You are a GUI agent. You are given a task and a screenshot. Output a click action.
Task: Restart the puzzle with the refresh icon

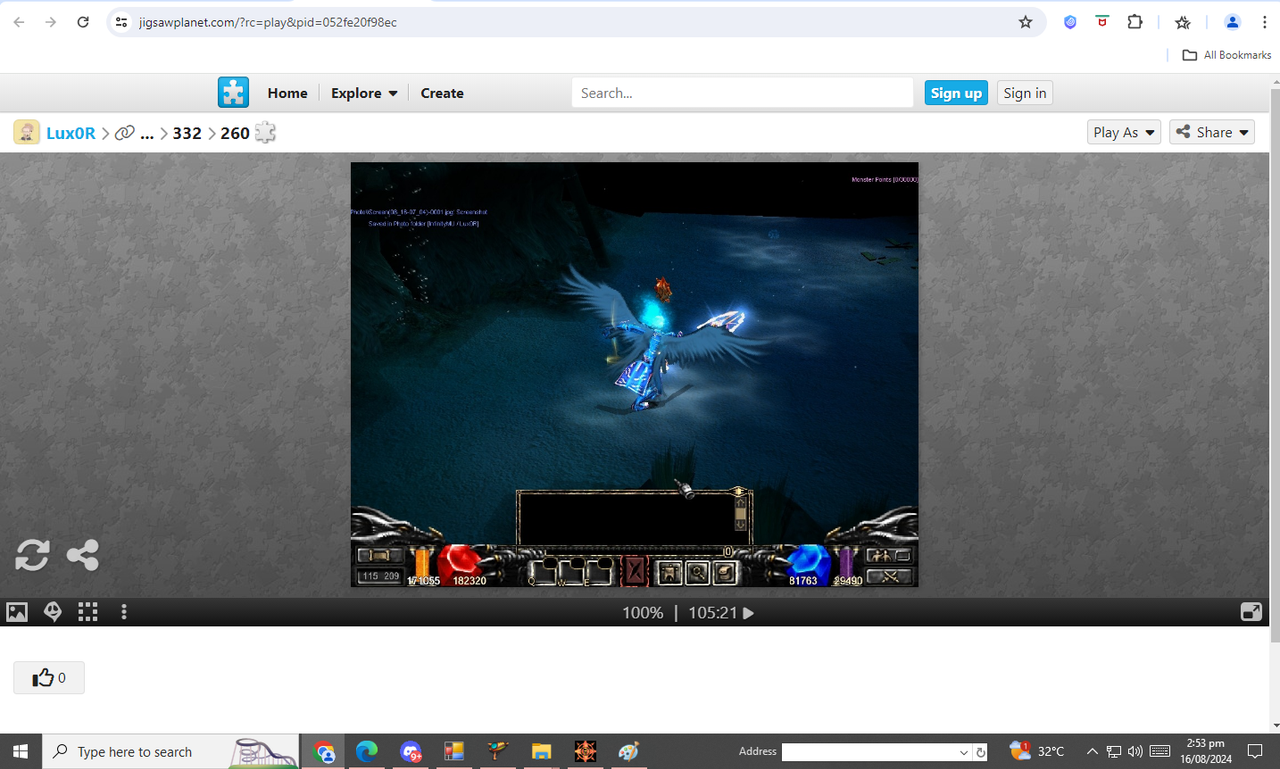click(32, 555)
